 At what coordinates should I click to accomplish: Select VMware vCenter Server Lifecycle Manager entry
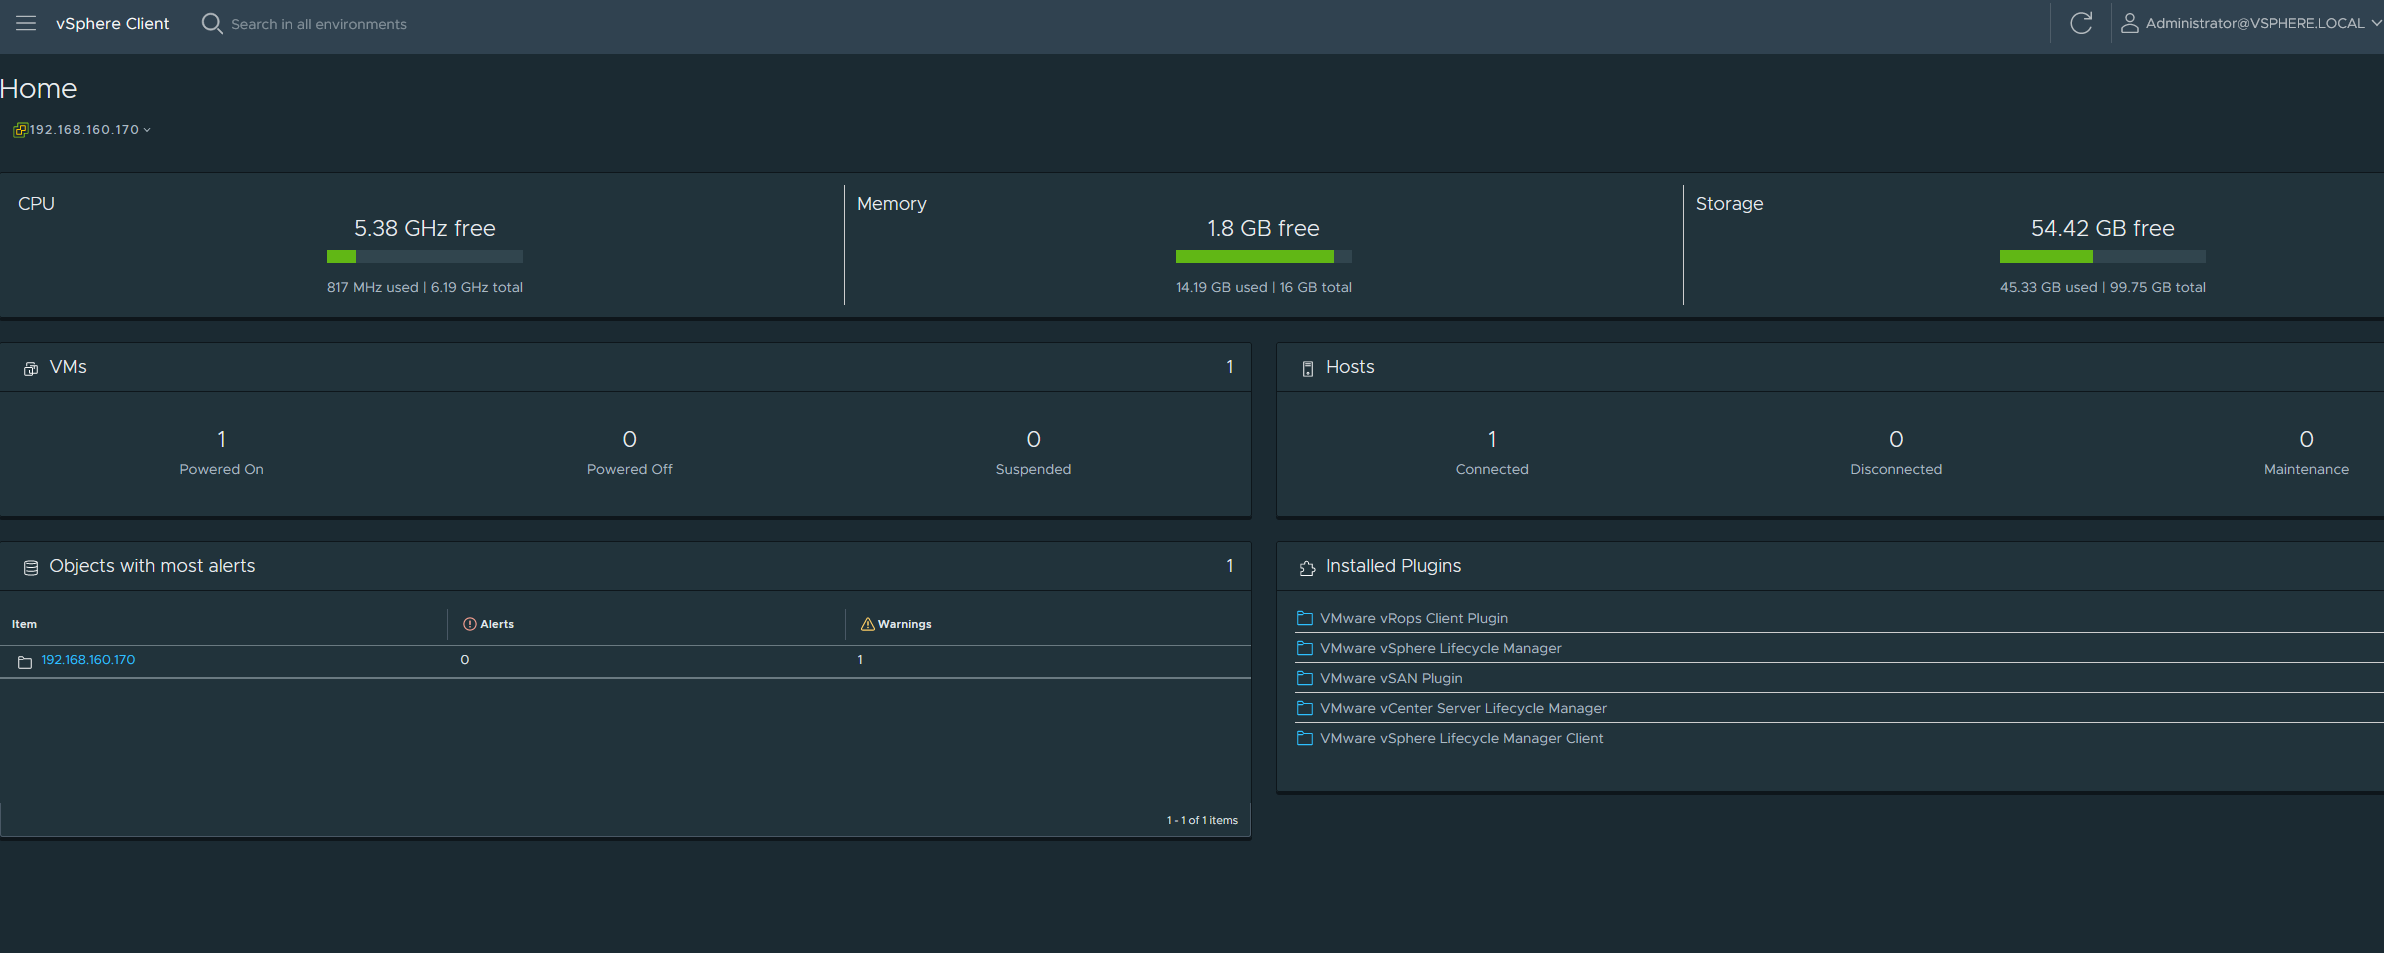[1463, 708]
